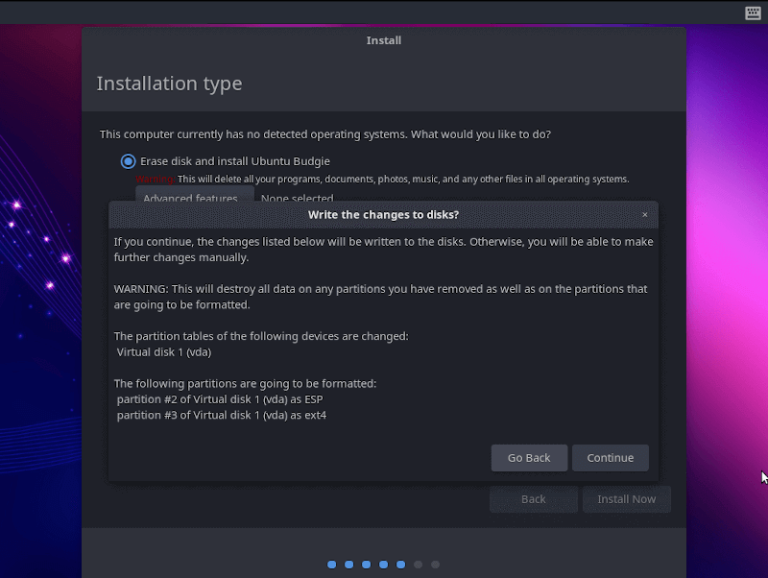The height and width of the screenshot is (578, 768).
Task: Click the fourth blue progress dot
Action: click(x=383, y=565)
